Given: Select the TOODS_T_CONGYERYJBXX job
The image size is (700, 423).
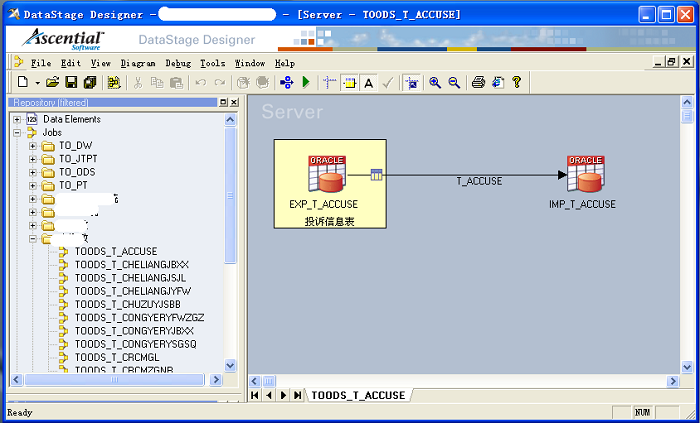Looking at the screenshot, I should coord(134,331).
